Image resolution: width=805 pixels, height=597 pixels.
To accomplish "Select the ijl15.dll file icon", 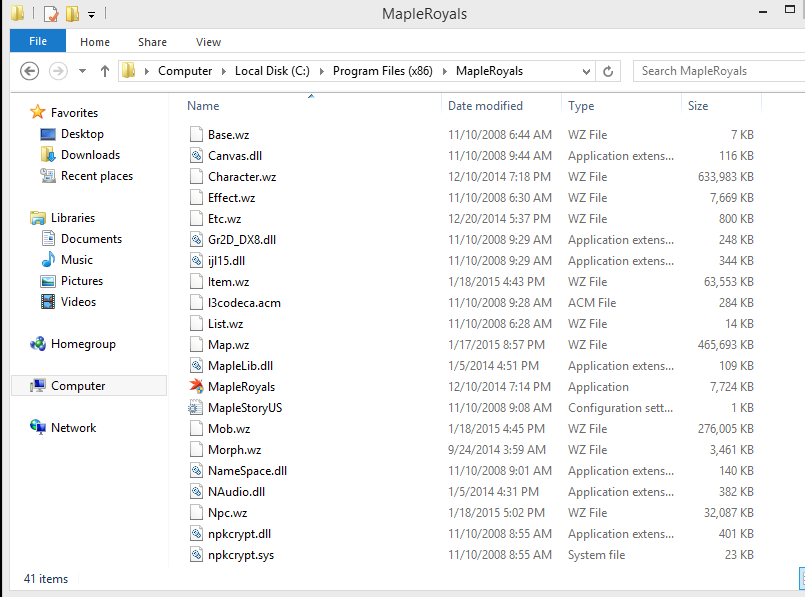I will coord(196,261).
